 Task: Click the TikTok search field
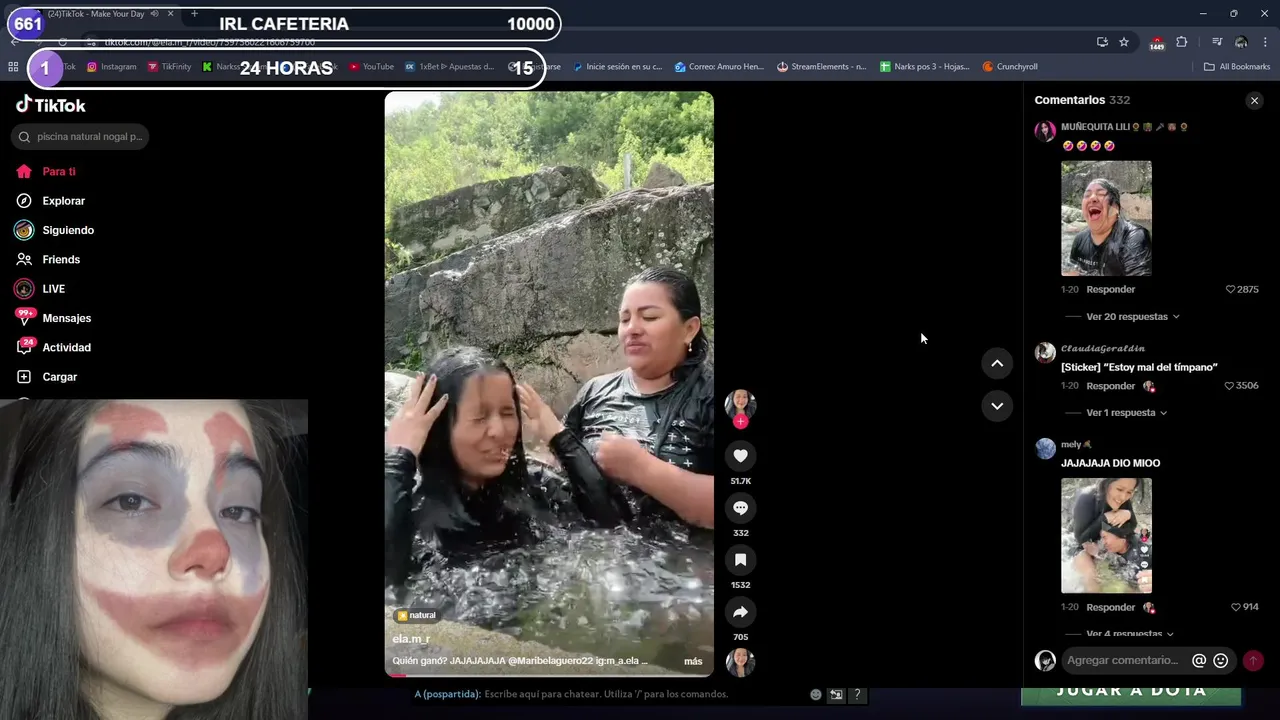pyautogui.click(x=80, y=137)
